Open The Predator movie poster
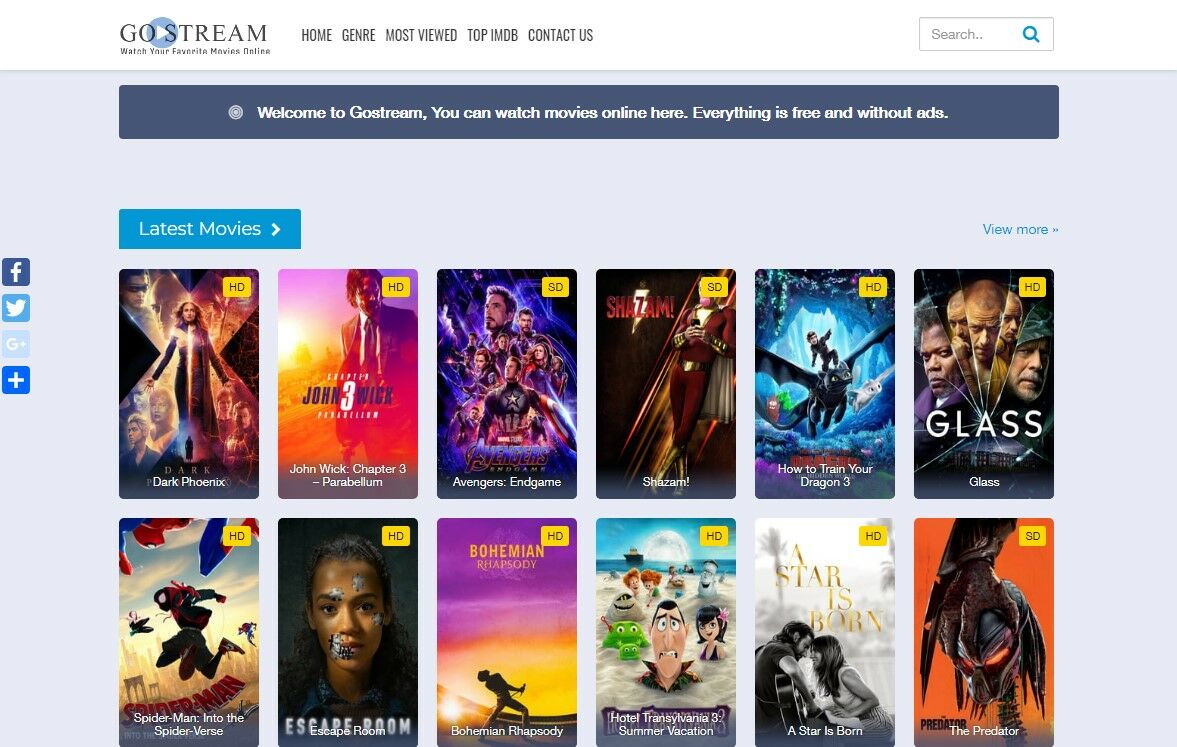The image size is (1177, 747). 984,632
